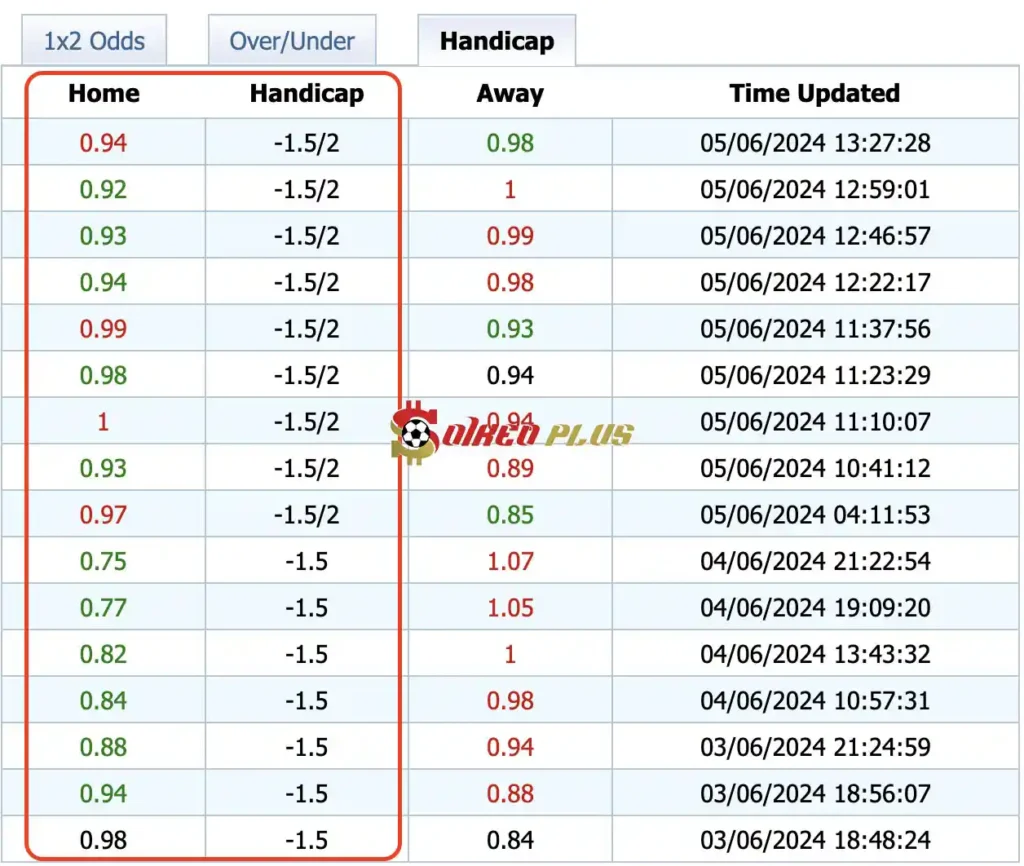Click the soccer ball watermark logo

click(x=416, y=434)
